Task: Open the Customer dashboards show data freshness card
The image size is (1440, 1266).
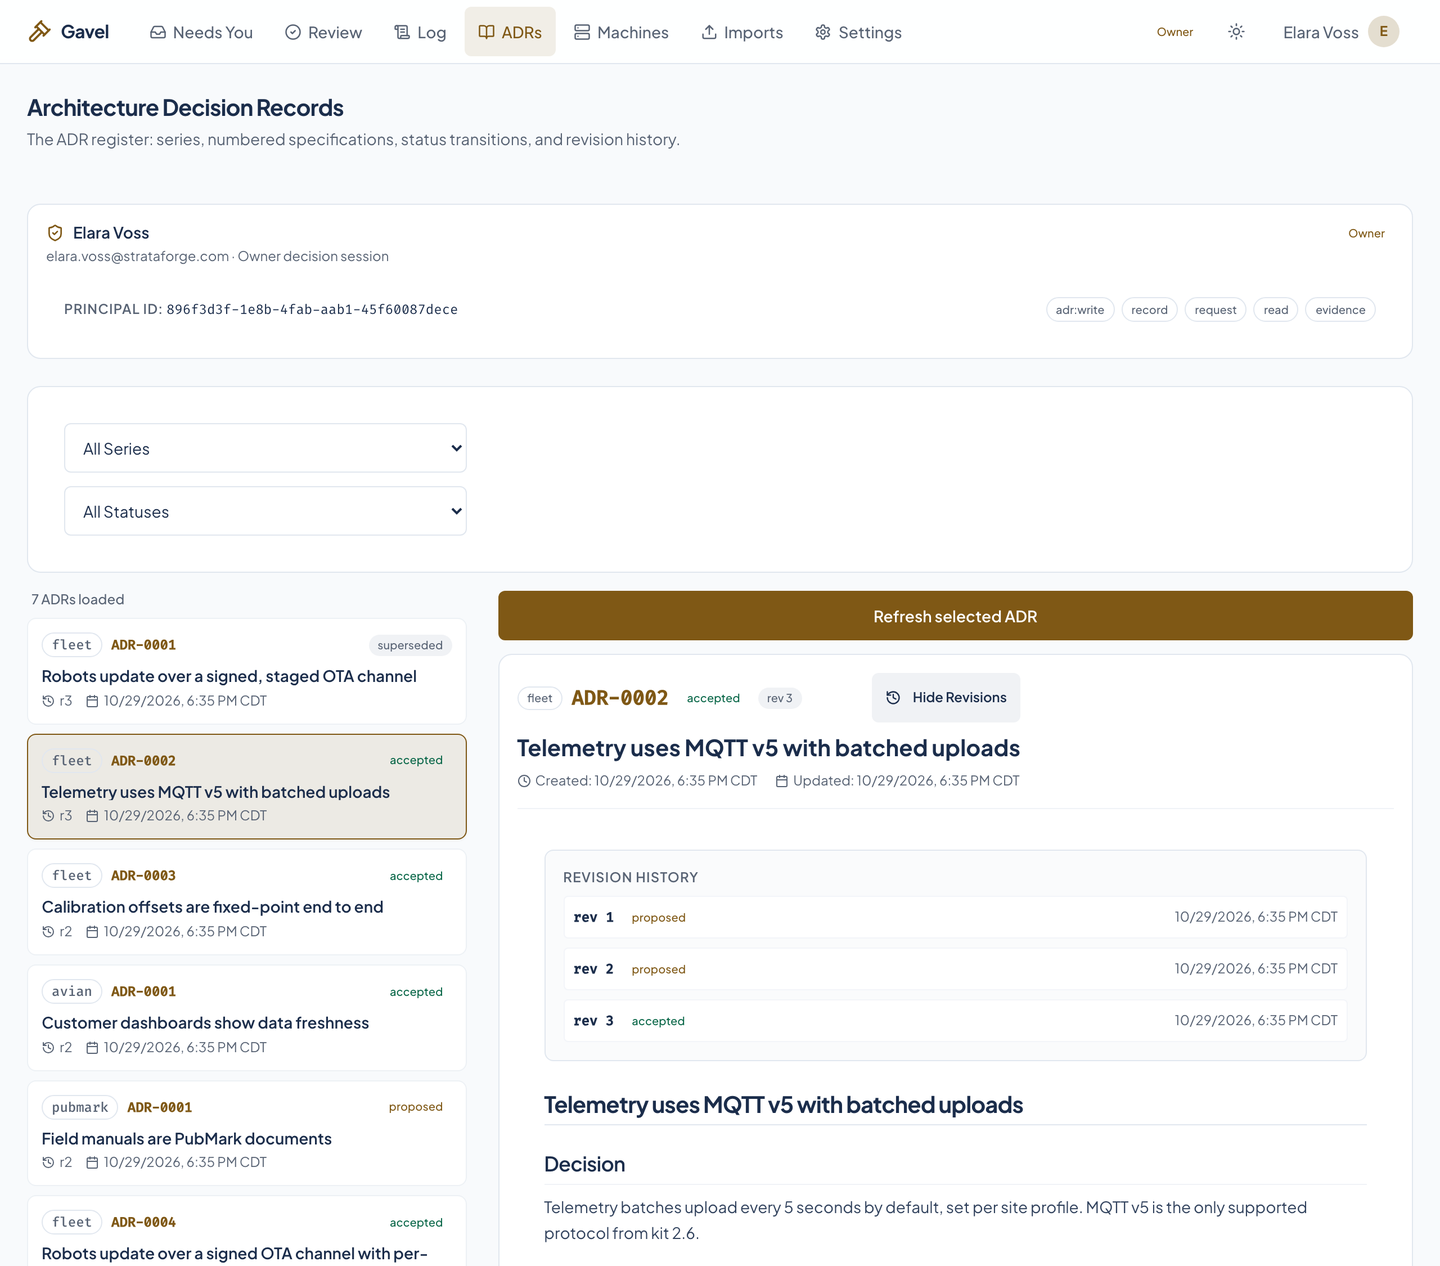Action: point(247,1018)
